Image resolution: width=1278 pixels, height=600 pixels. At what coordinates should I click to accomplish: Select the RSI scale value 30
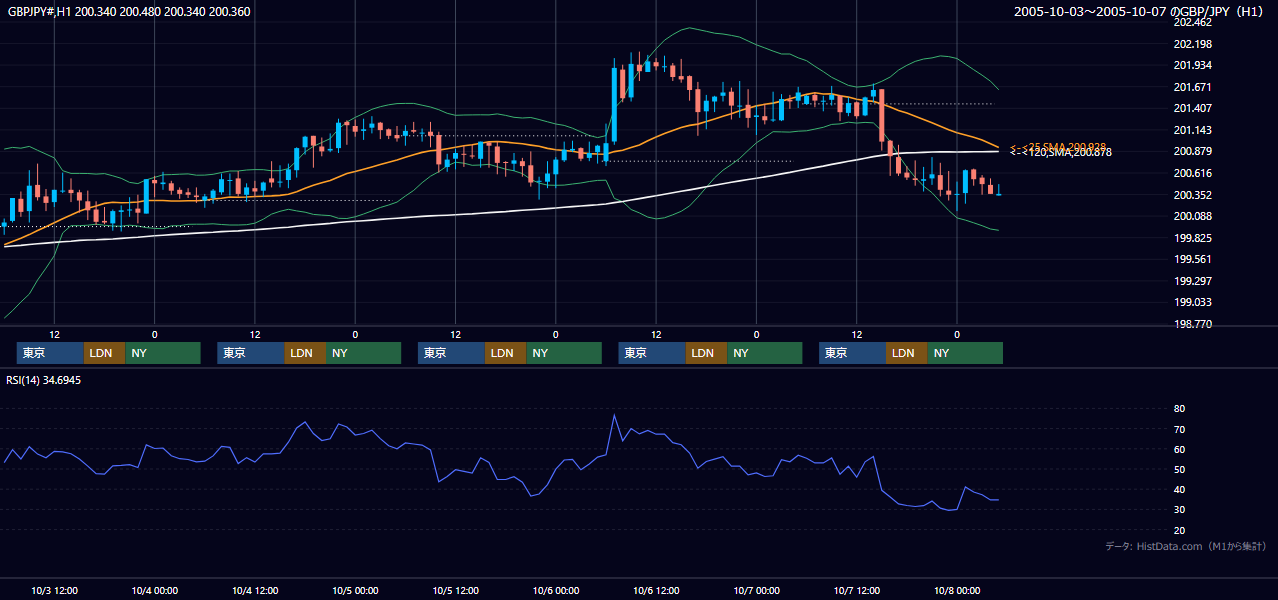1180,510
